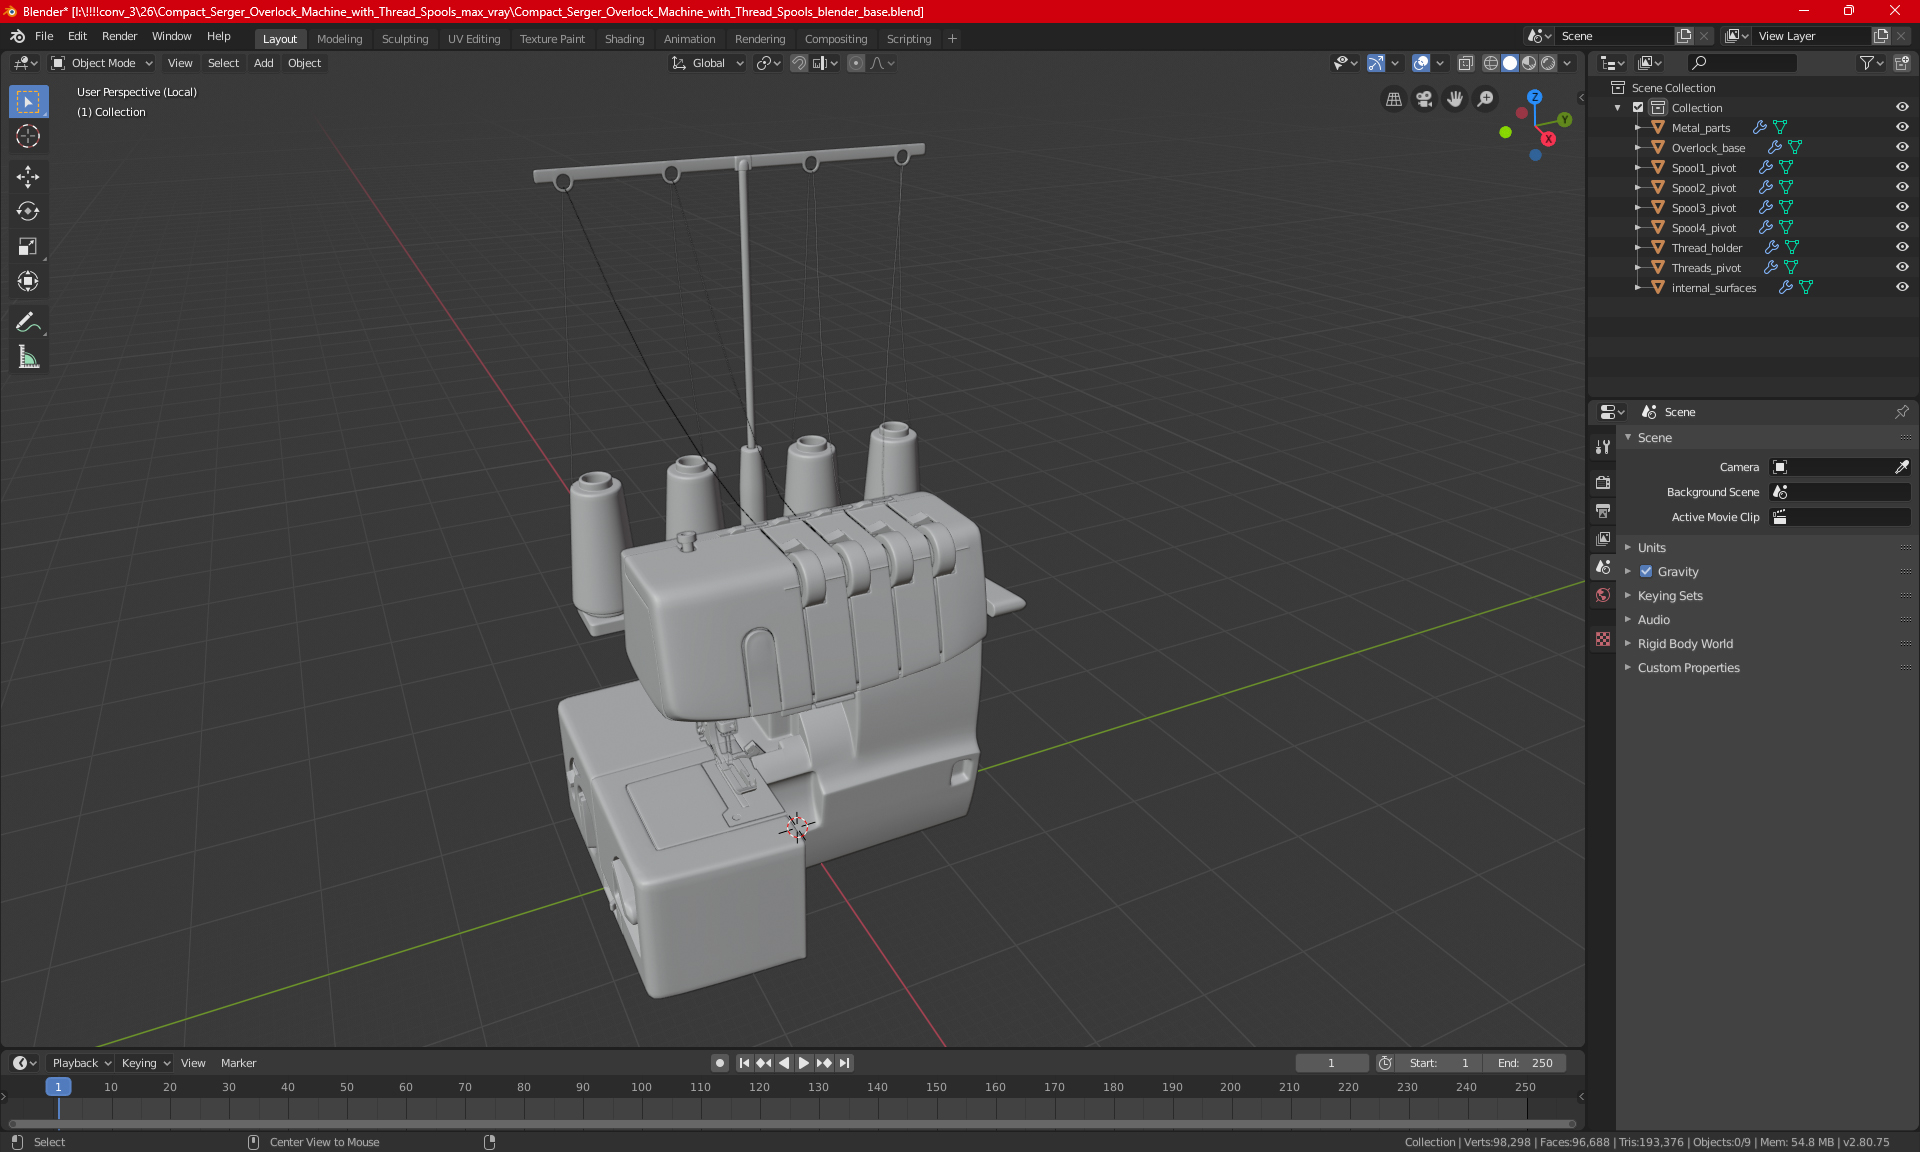Screen dimensions: 1920x1152
Task: Hide Metal_parts in viewport
Action: coord(1902,128)
